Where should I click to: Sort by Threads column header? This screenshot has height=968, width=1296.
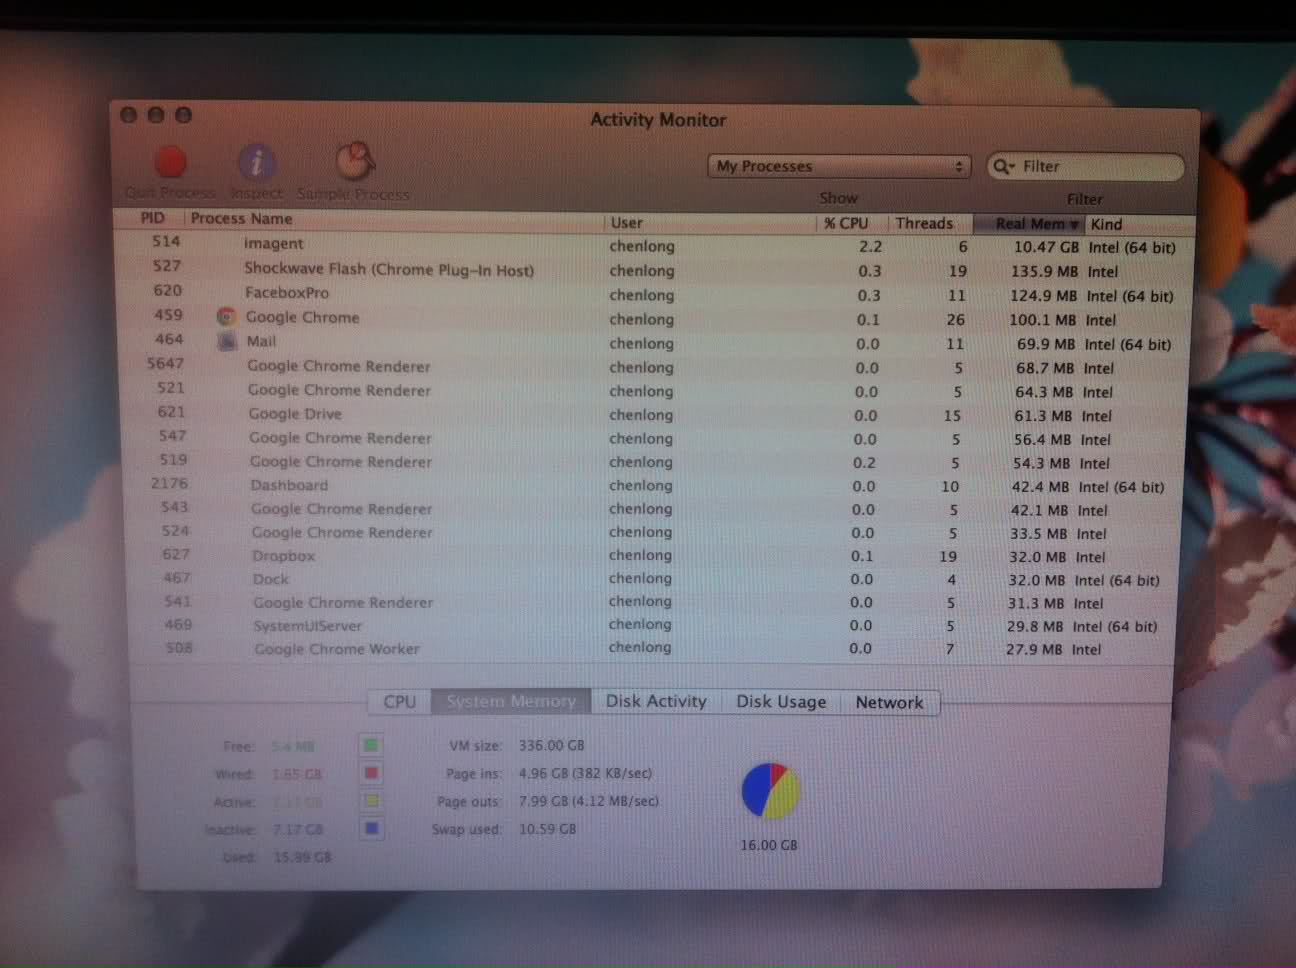[x=924, y=223]
